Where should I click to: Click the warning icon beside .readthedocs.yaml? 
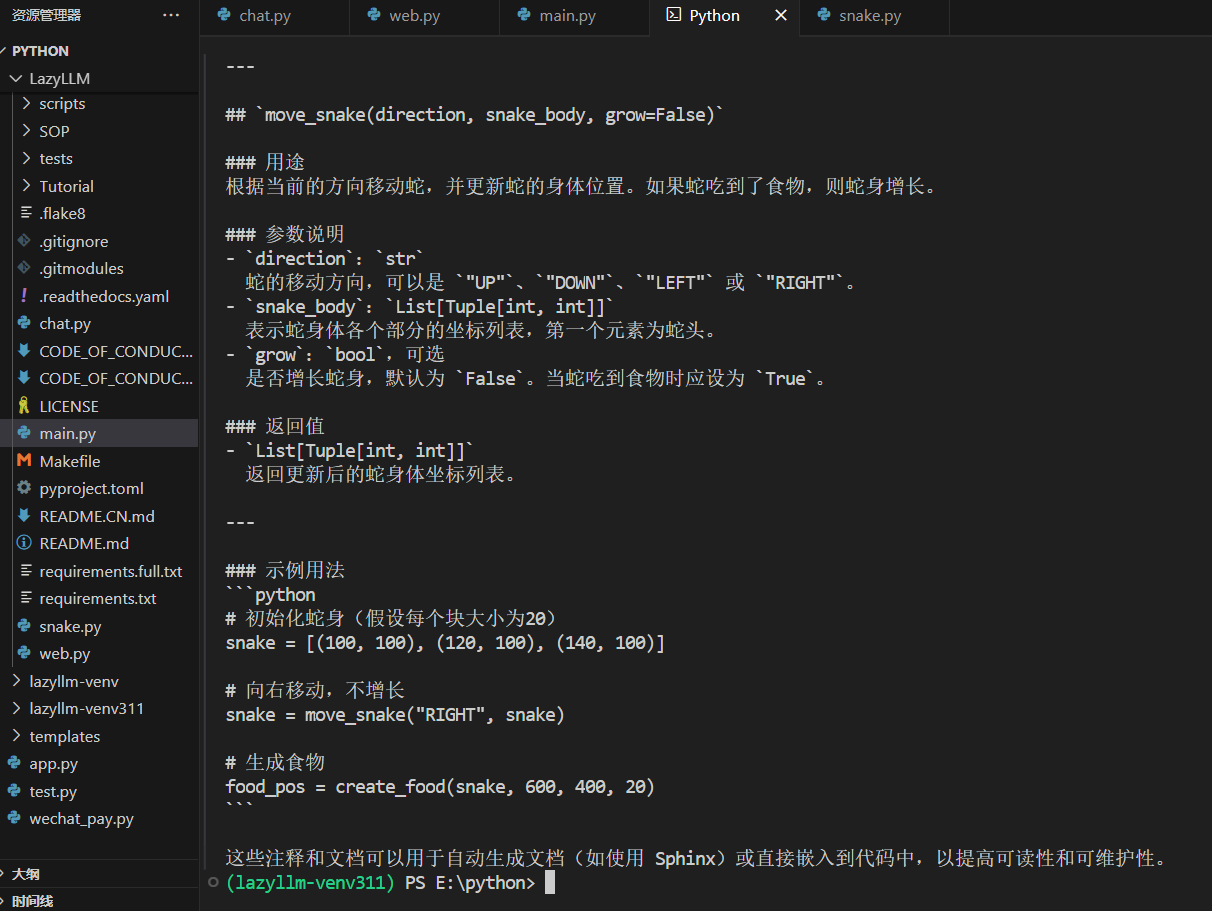pos(26,295)
